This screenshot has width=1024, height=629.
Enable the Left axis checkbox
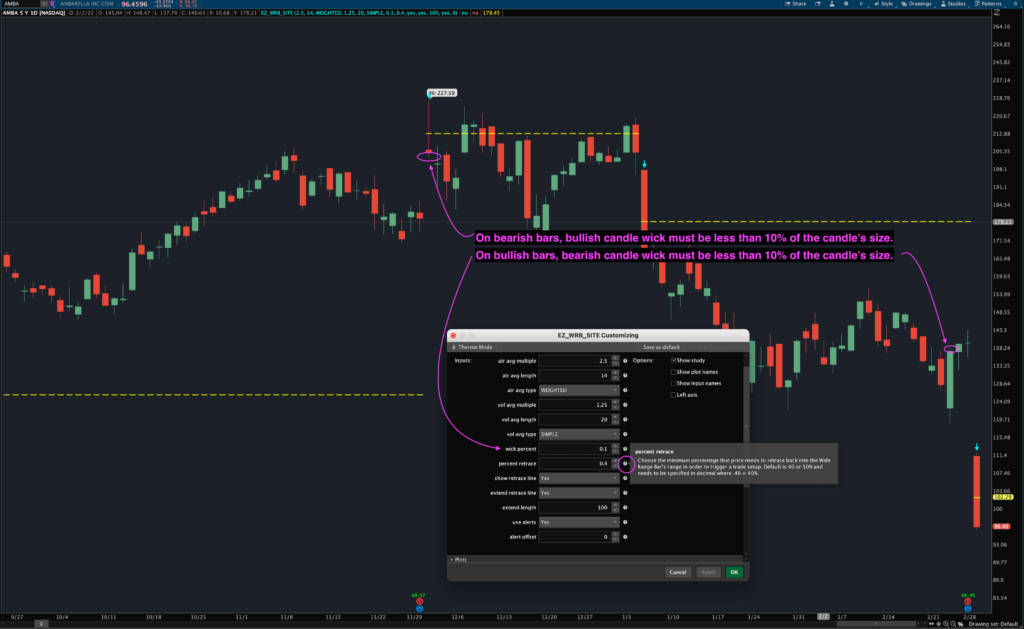[x=674, y=395]
